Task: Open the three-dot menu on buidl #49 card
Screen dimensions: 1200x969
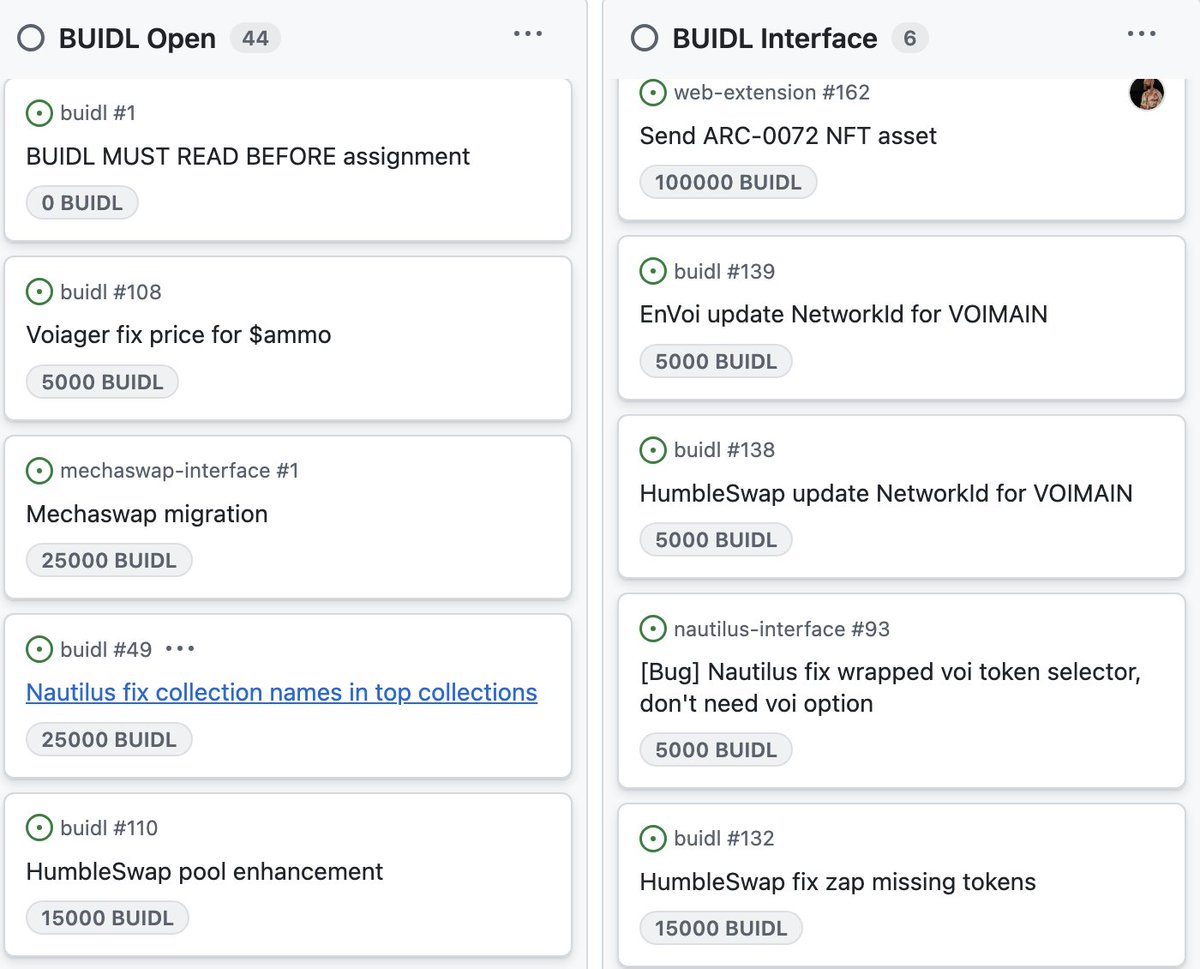Action: point(180,649)
